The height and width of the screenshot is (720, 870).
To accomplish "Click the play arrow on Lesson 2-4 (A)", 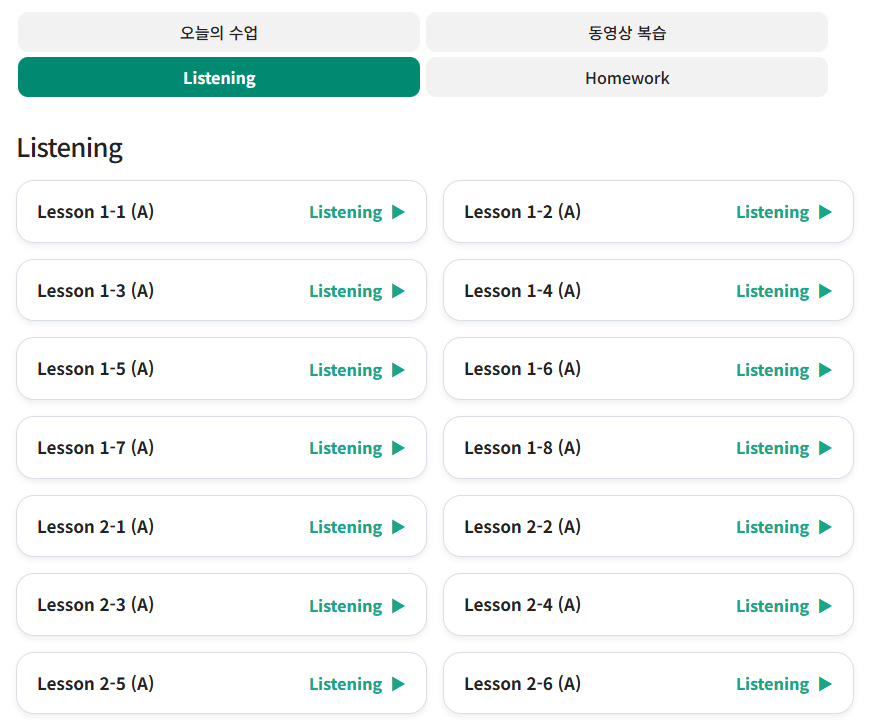I will [x=826, y=605].
